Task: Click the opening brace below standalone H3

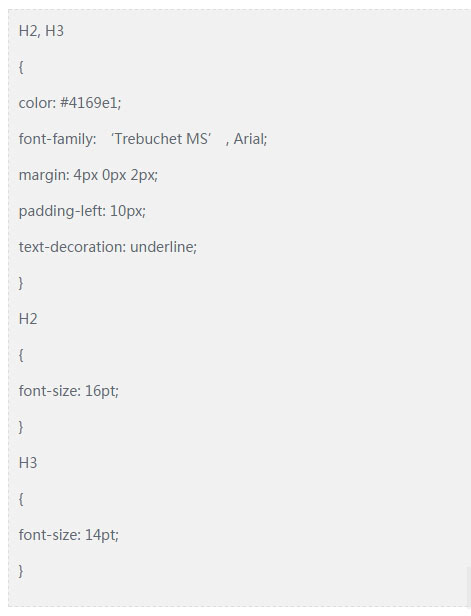Action: [x=21, y=499]
